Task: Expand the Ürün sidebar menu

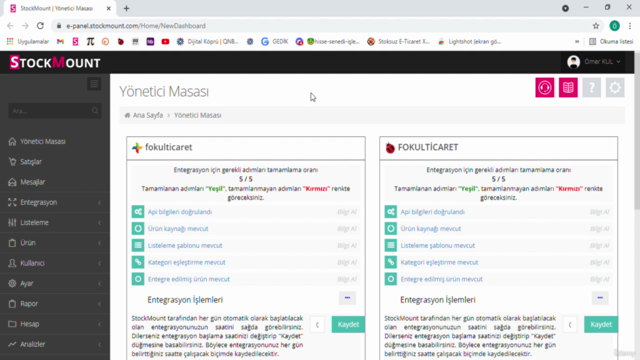Action: tap(55, 243)
